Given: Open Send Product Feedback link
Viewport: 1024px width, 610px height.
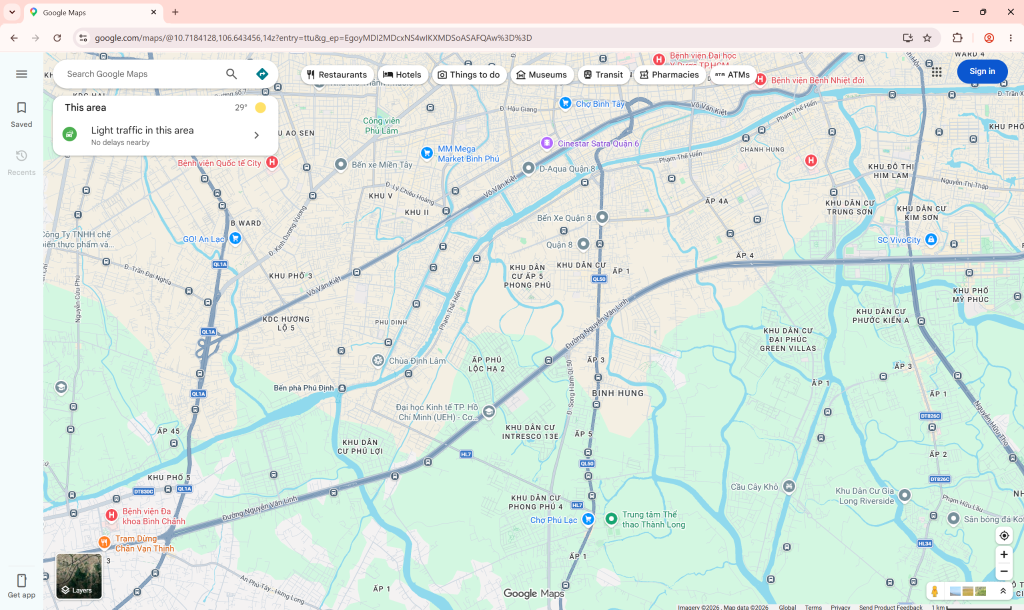Looking at the screenshot, I should [x=891, y=607].
